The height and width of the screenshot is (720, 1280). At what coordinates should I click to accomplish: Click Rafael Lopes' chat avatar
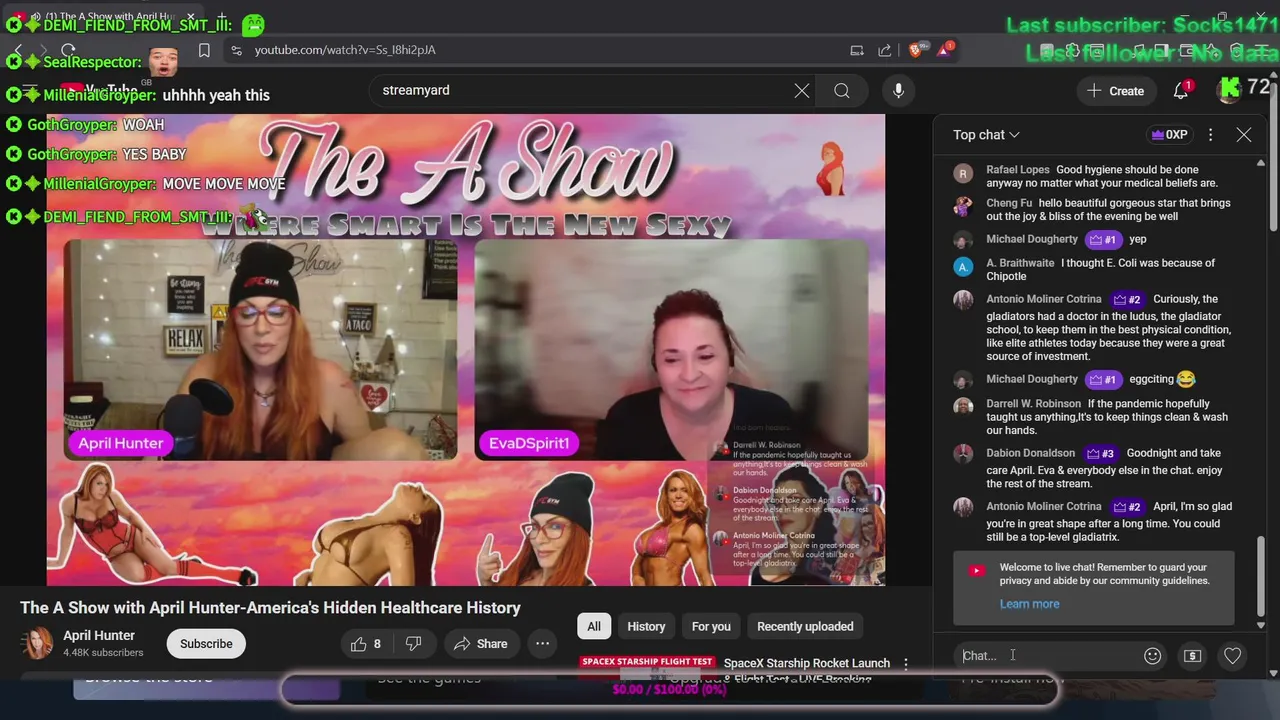(x=963, y=173)
